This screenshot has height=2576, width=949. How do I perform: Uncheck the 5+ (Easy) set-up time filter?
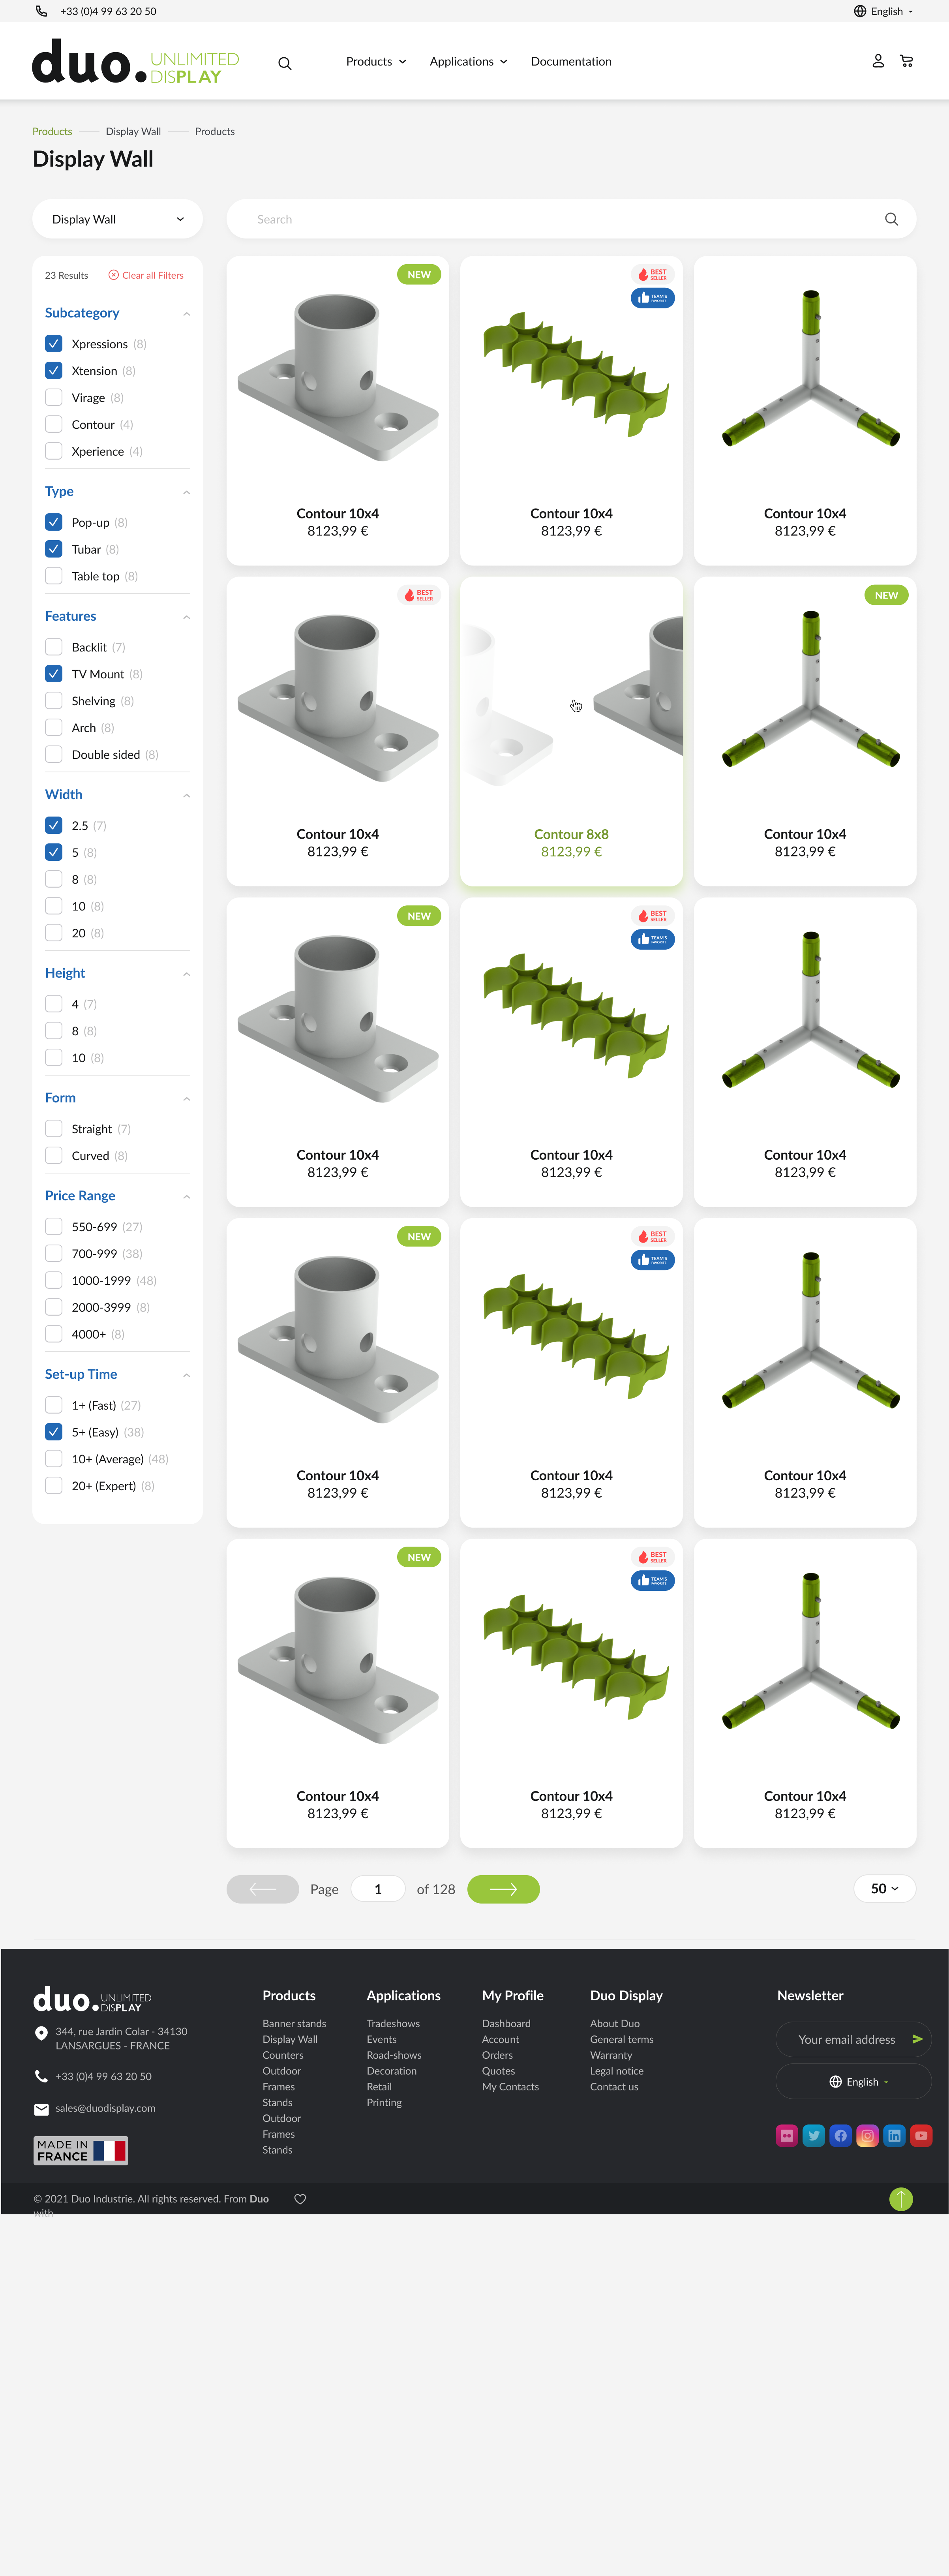click(x=54, y=1433)
